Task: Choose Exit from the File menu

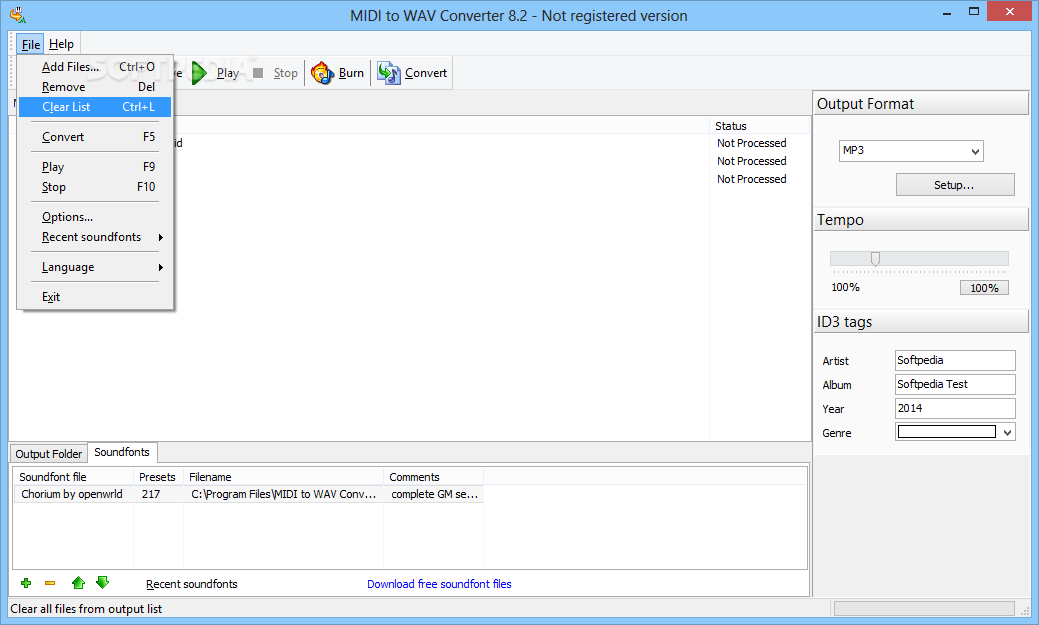Action: [x=95, y=297]
